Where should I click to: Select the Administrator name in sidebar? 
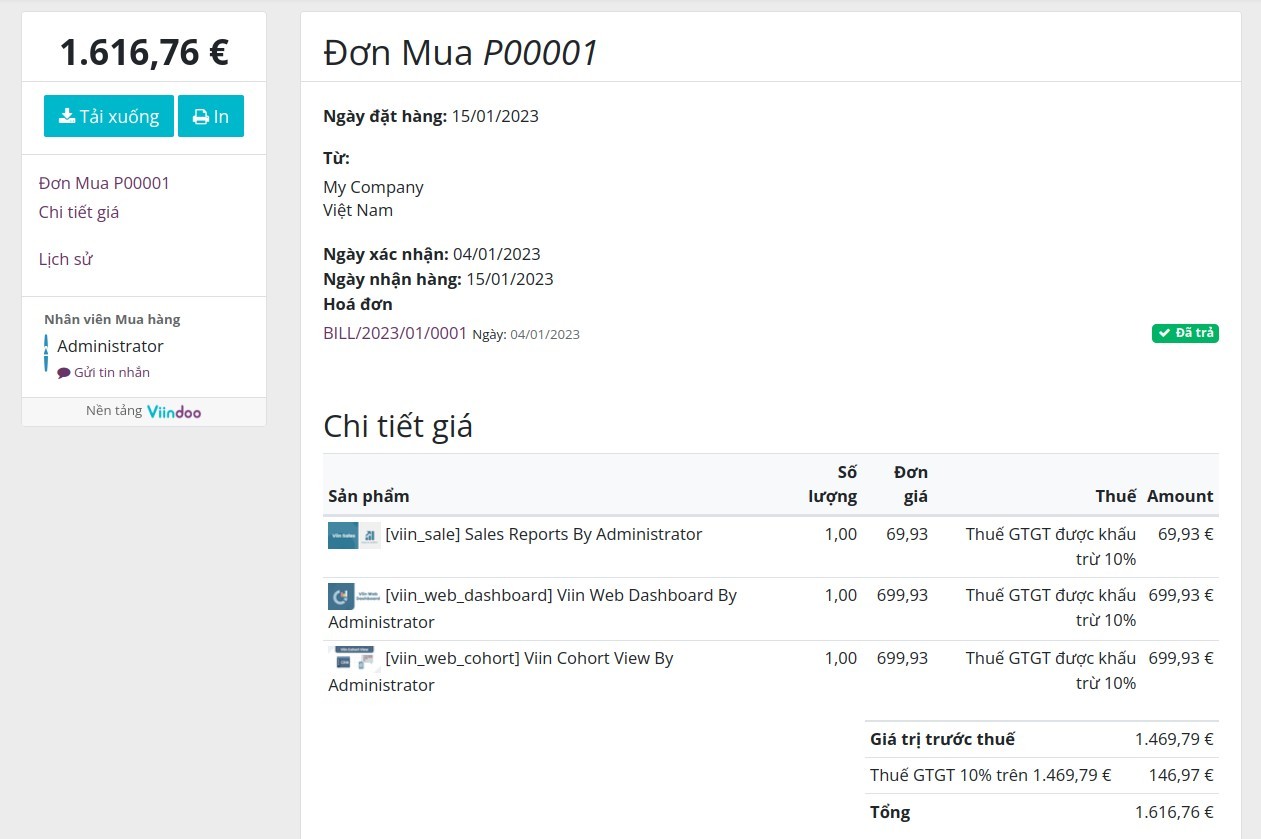[x=110, y=346]
